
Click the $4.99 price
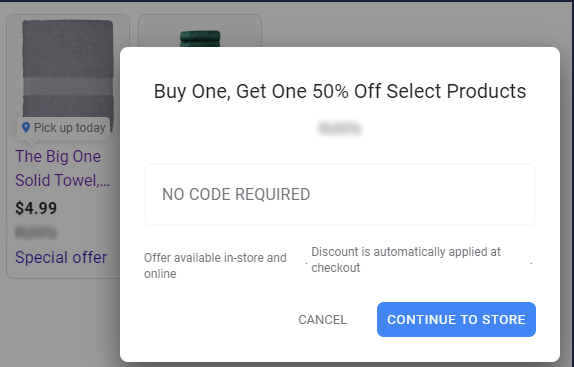36,208
